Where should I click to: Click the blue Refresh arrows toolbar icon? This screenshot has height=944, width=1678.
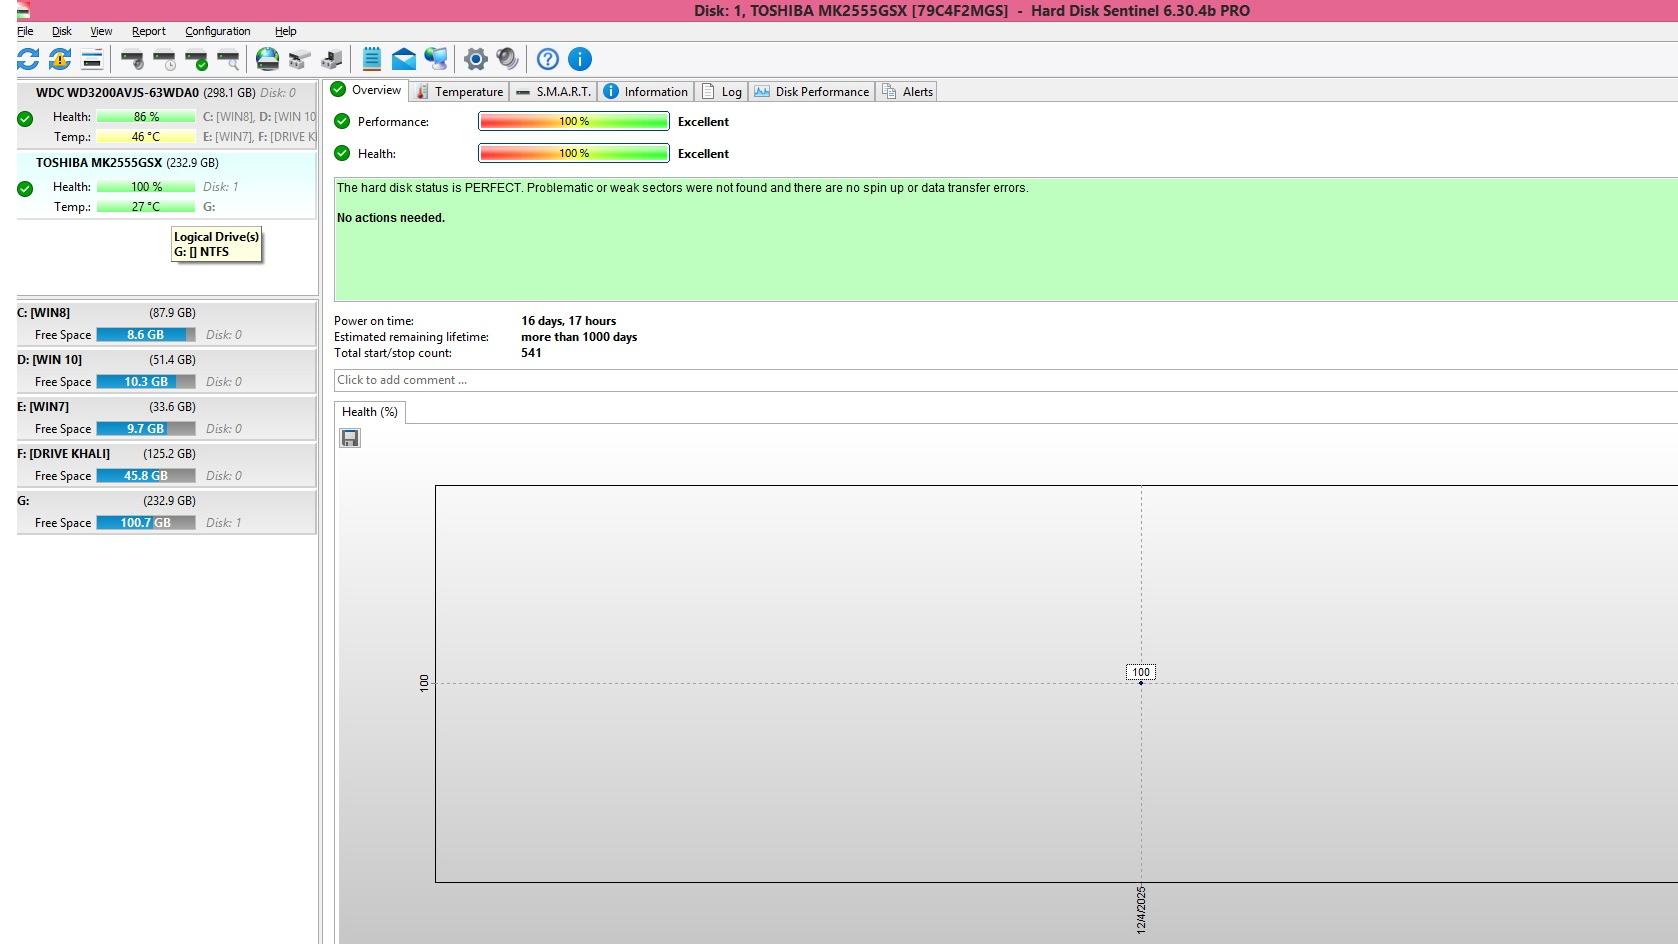coord(28,59)
